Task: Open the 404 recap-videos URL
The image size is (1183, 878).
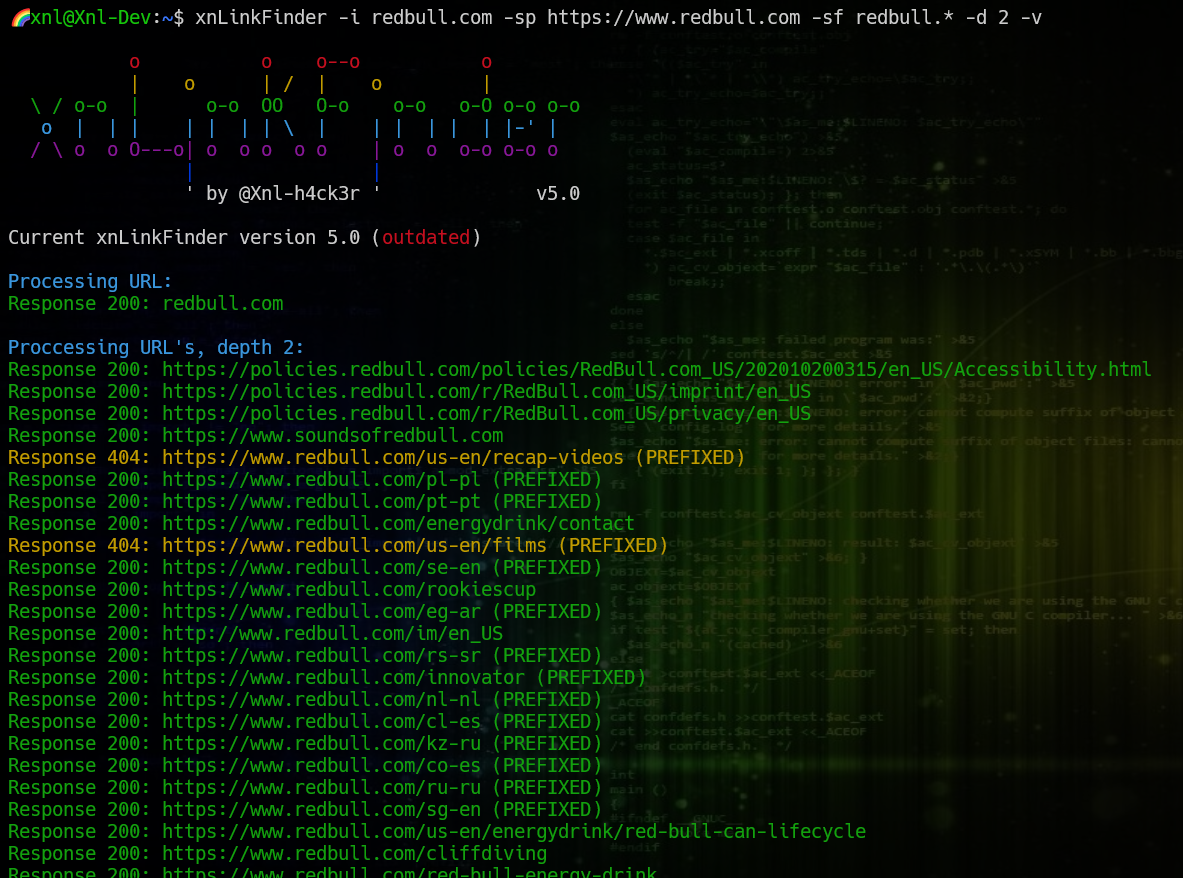Action: coord(393,457)
